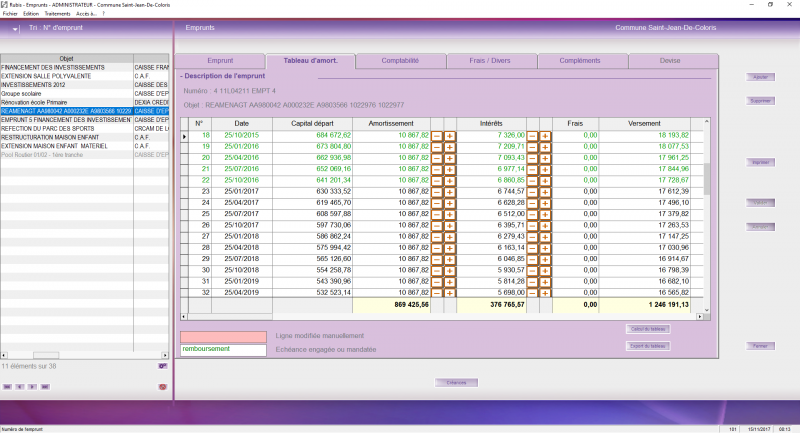Increase intérêts on row 27

[x=545, y=237]
